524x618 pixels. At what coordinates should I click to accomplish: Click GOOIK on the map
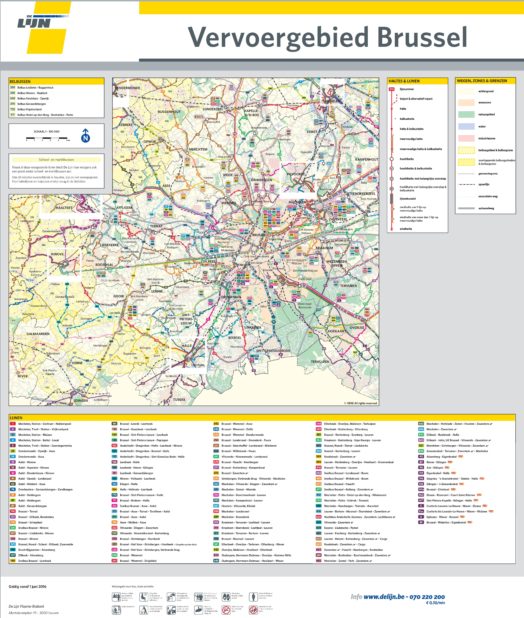coord(118,296)
